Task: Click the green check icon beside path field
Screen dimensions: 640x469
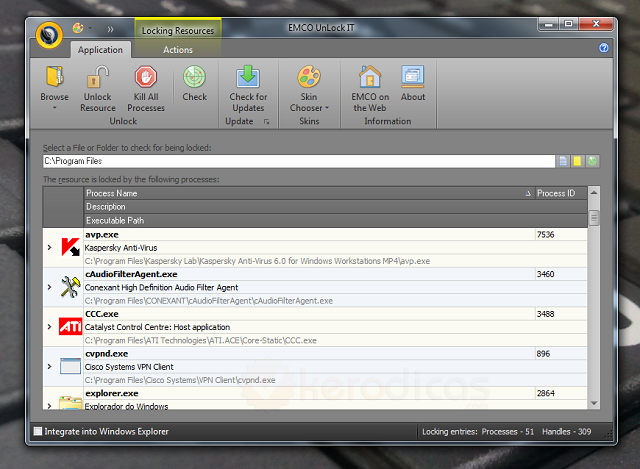Action: coord(592,161)
